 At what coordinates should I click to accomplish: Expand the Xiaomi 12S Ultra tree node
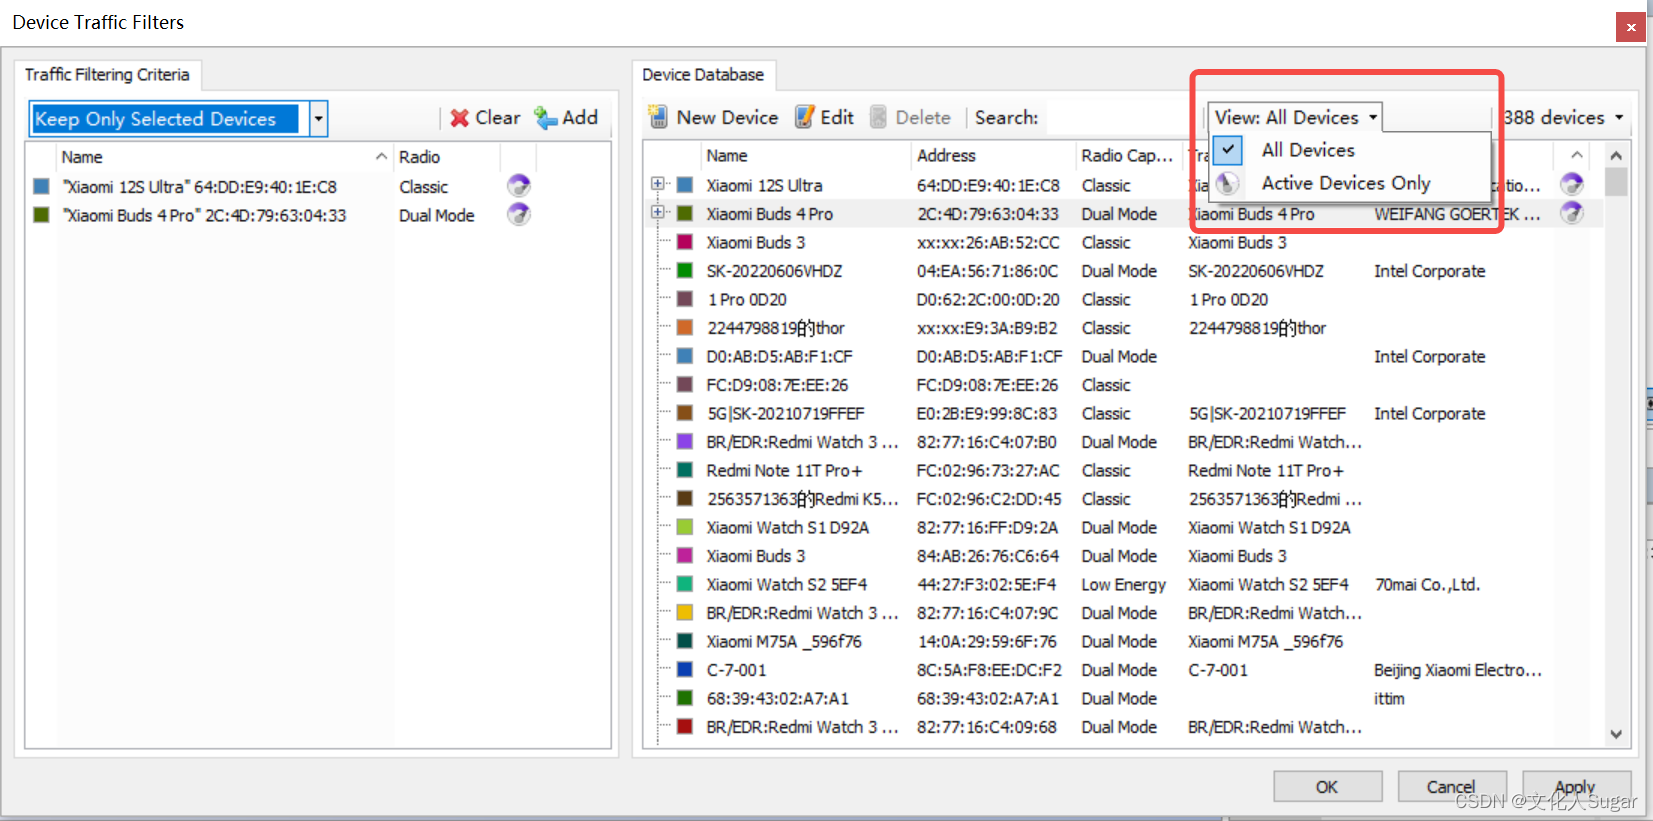pyautogui.click(x=658, y=184)
